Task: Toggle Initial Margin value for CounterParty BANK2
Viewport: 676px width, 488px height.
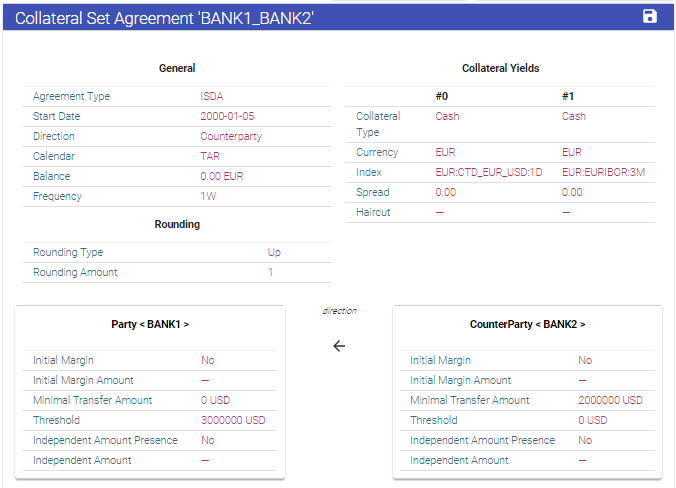Action: click(x=585, y=360)
